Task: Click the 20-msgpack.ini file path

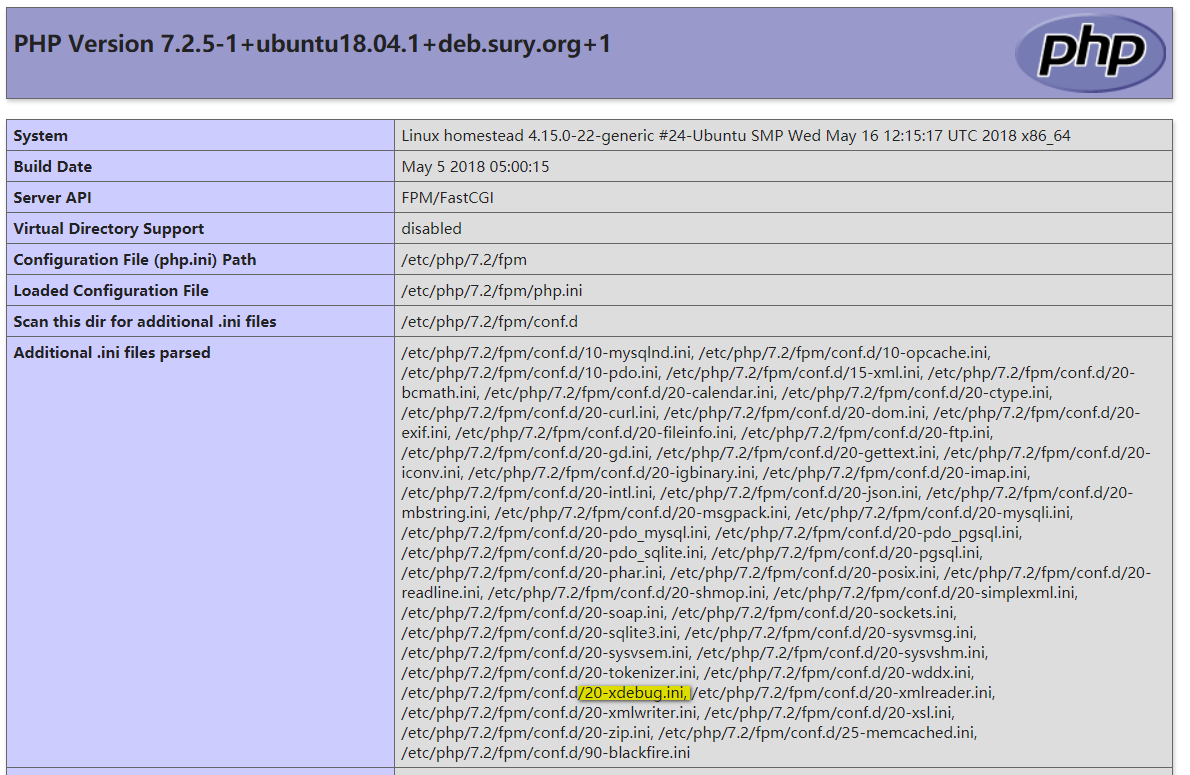Action: coord(641,513)
